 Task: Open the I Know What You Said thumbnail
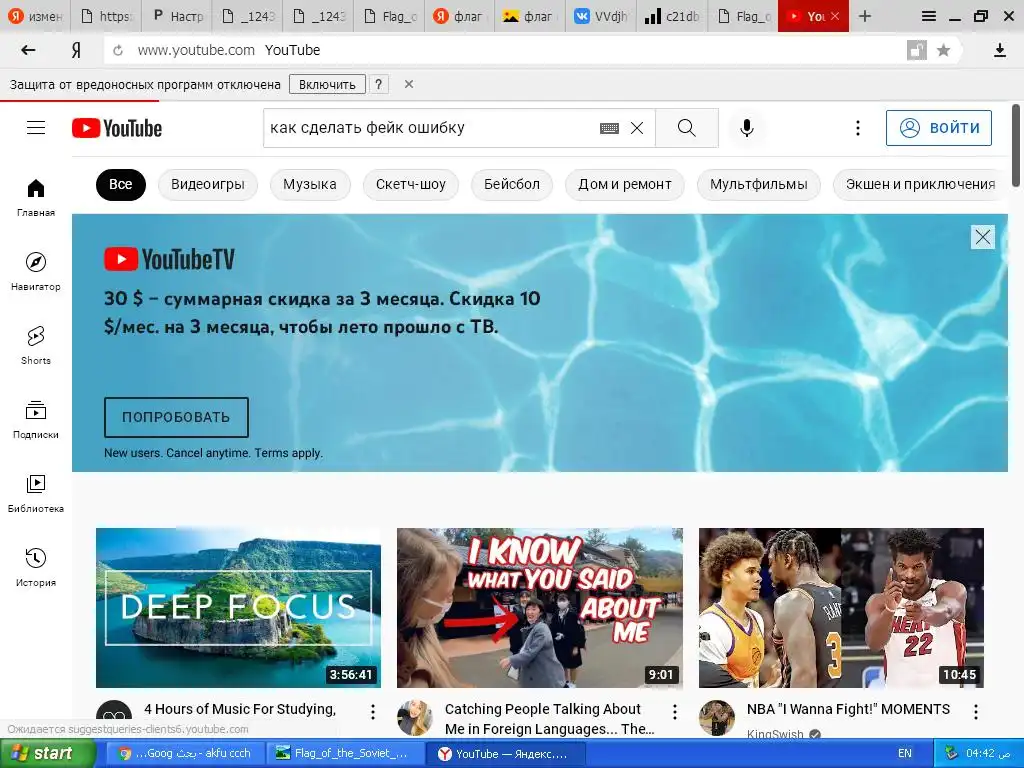pos(540,607)
